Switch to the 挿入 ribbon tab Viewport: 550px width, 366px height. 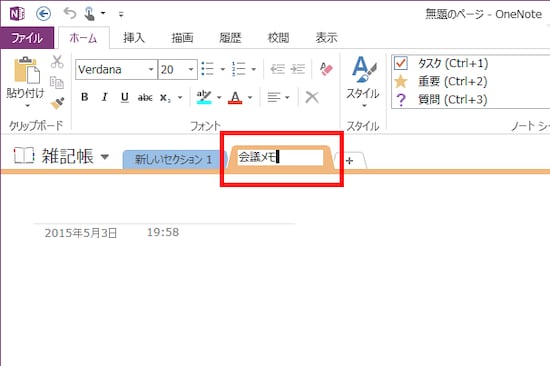[x=134, y=38]
